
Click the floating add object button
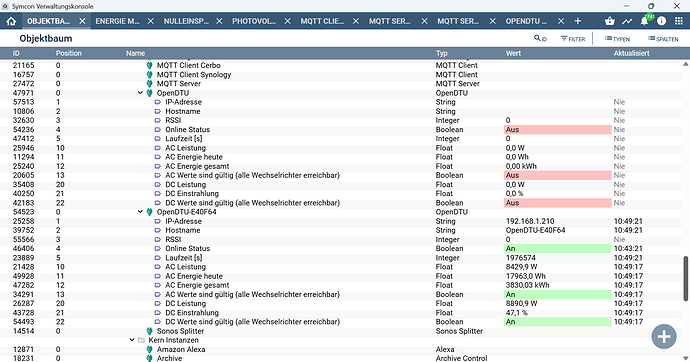664,336
